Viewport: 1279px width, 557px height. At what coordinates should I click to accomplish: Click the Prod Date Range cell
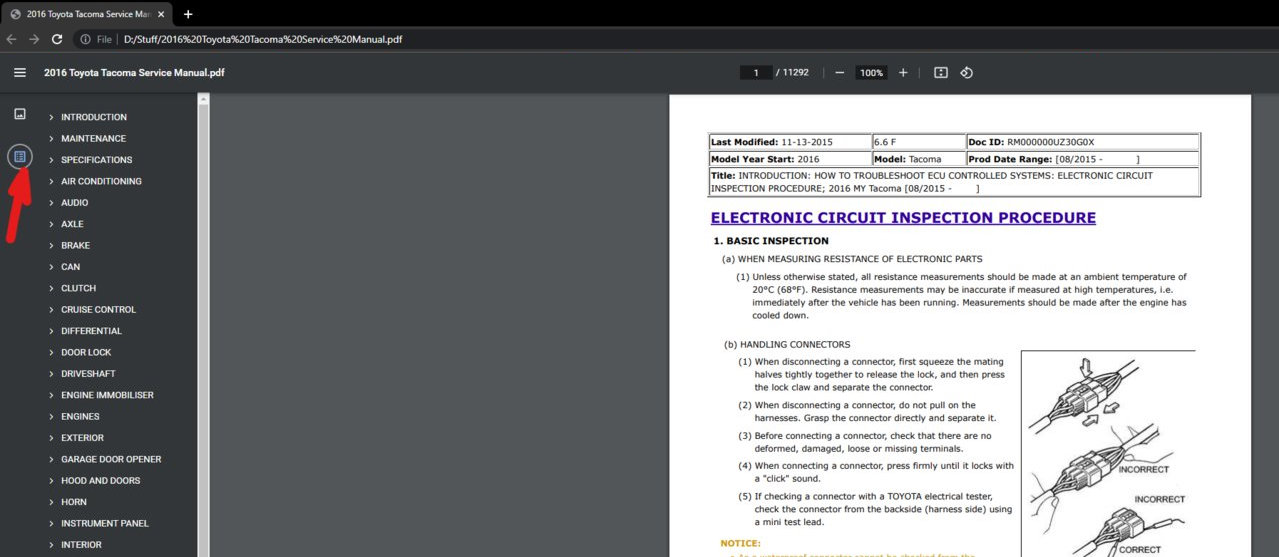coord(1083,159)
